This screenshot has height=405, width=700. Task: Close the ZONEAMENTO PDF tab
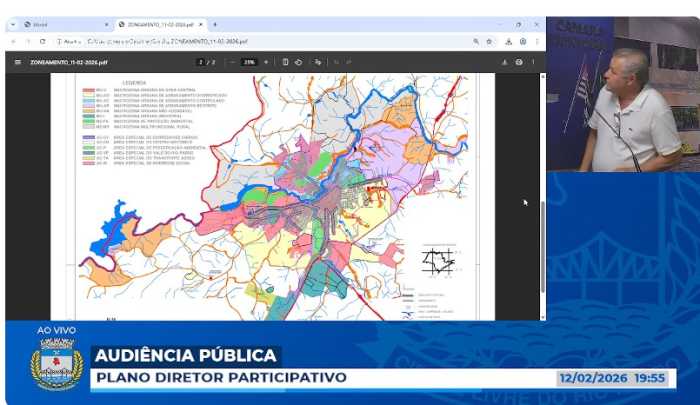click(201, 24)
